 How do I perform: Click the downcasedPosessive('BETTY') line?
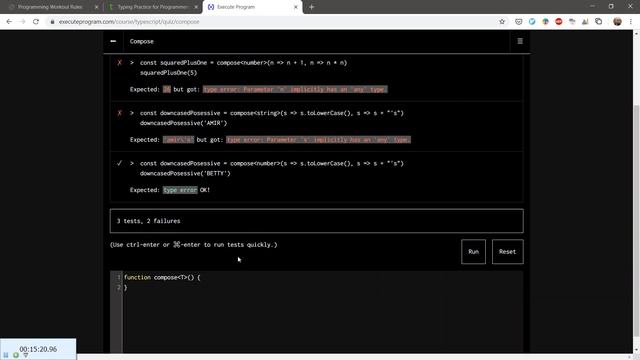coord(185,173)
